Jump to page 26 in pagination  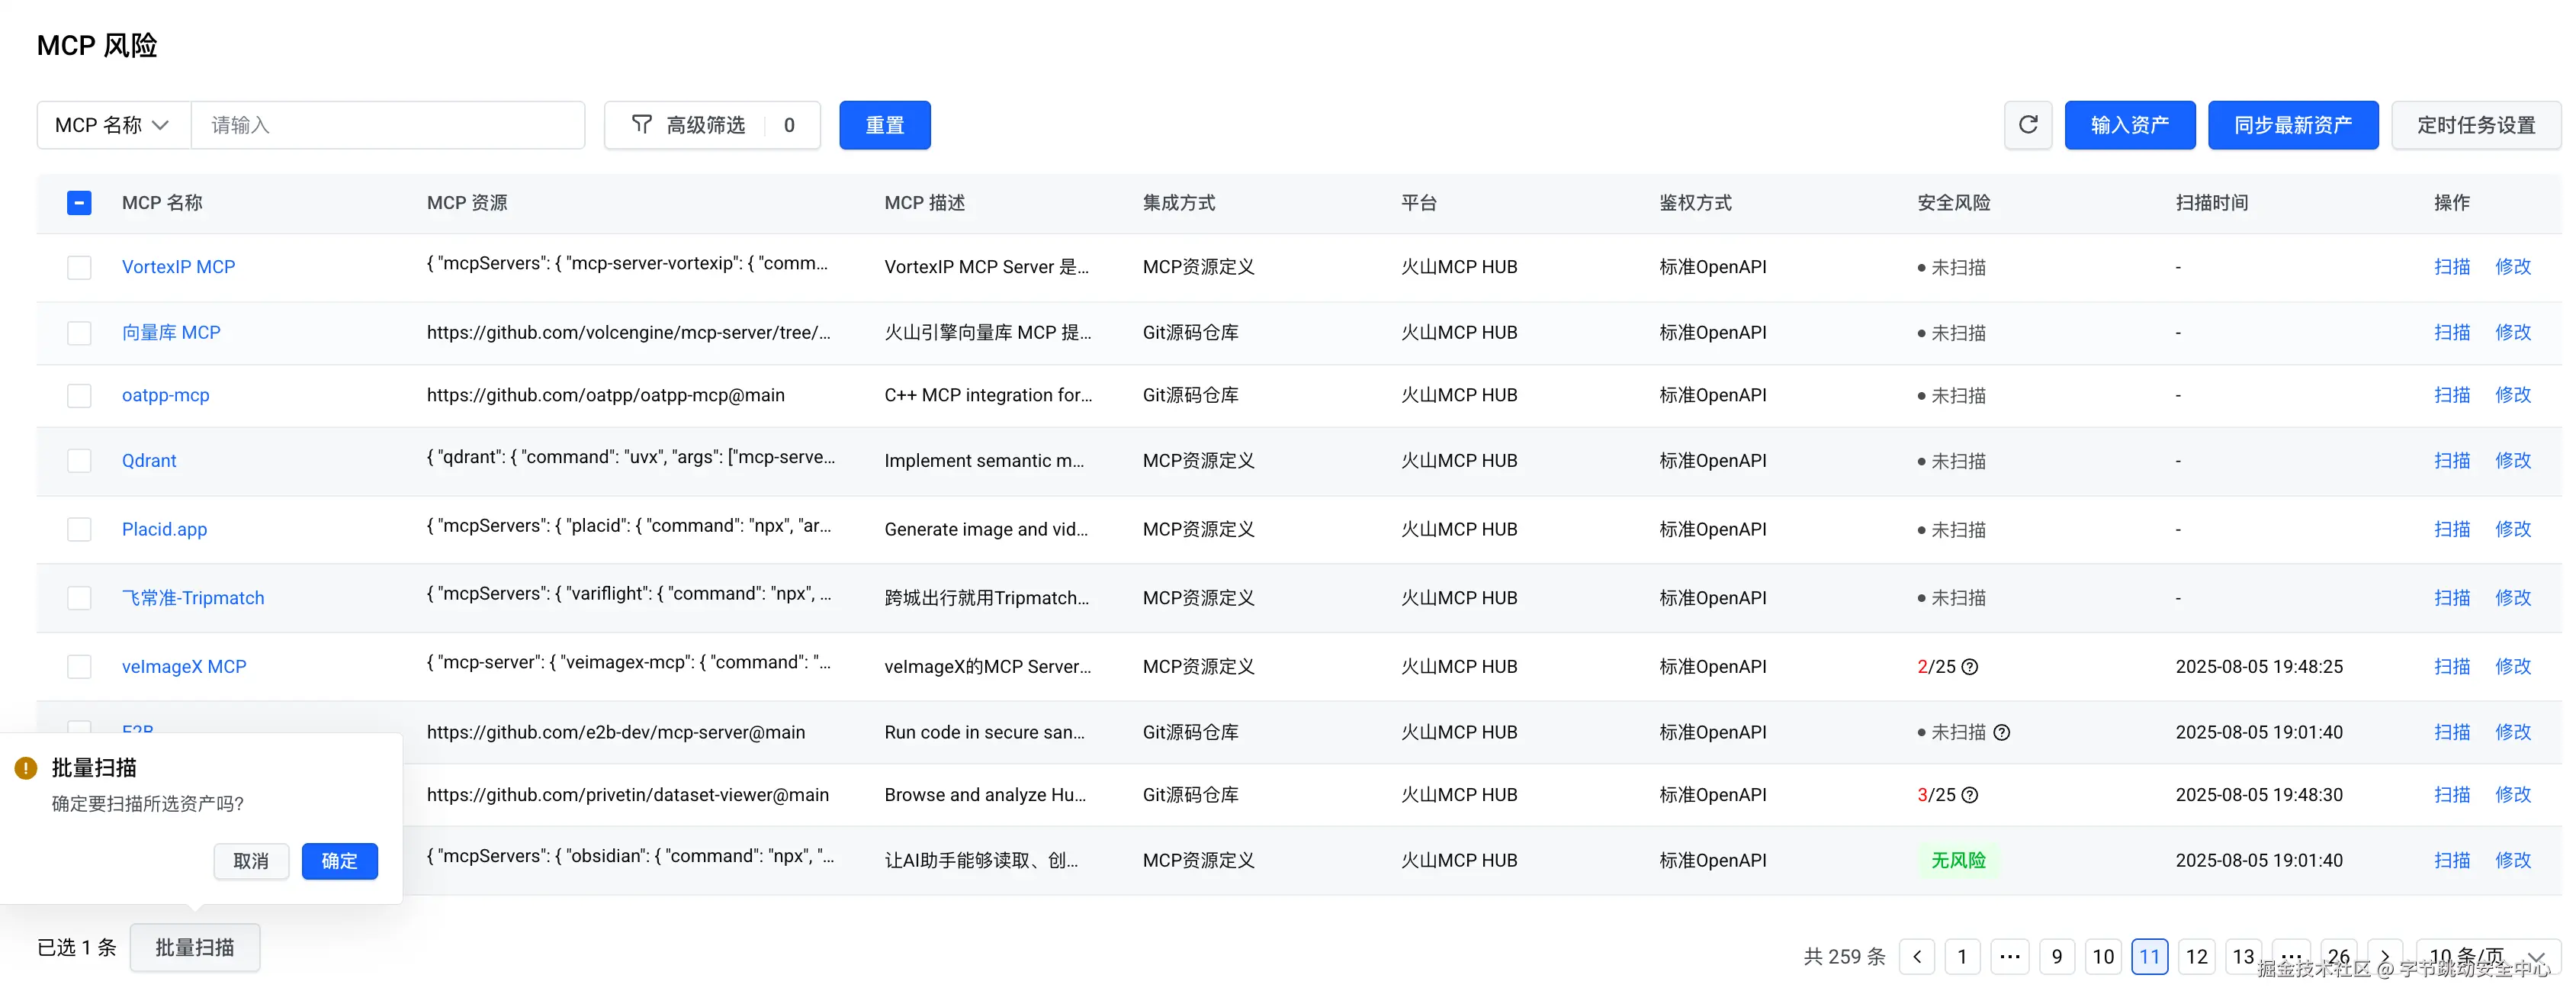click(2338, 956)
